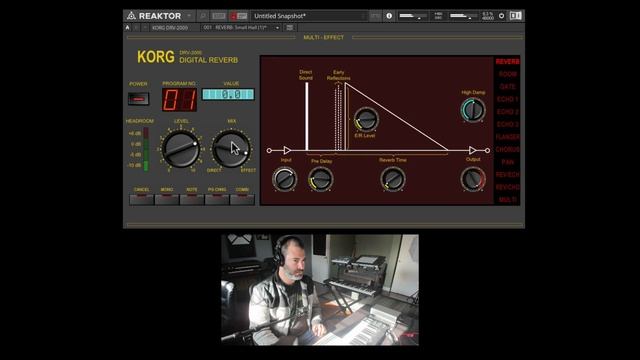Screen dimensions: 640x360
Task: Click the PROGRAM NO. red LED display
Action: pos(179,100)
